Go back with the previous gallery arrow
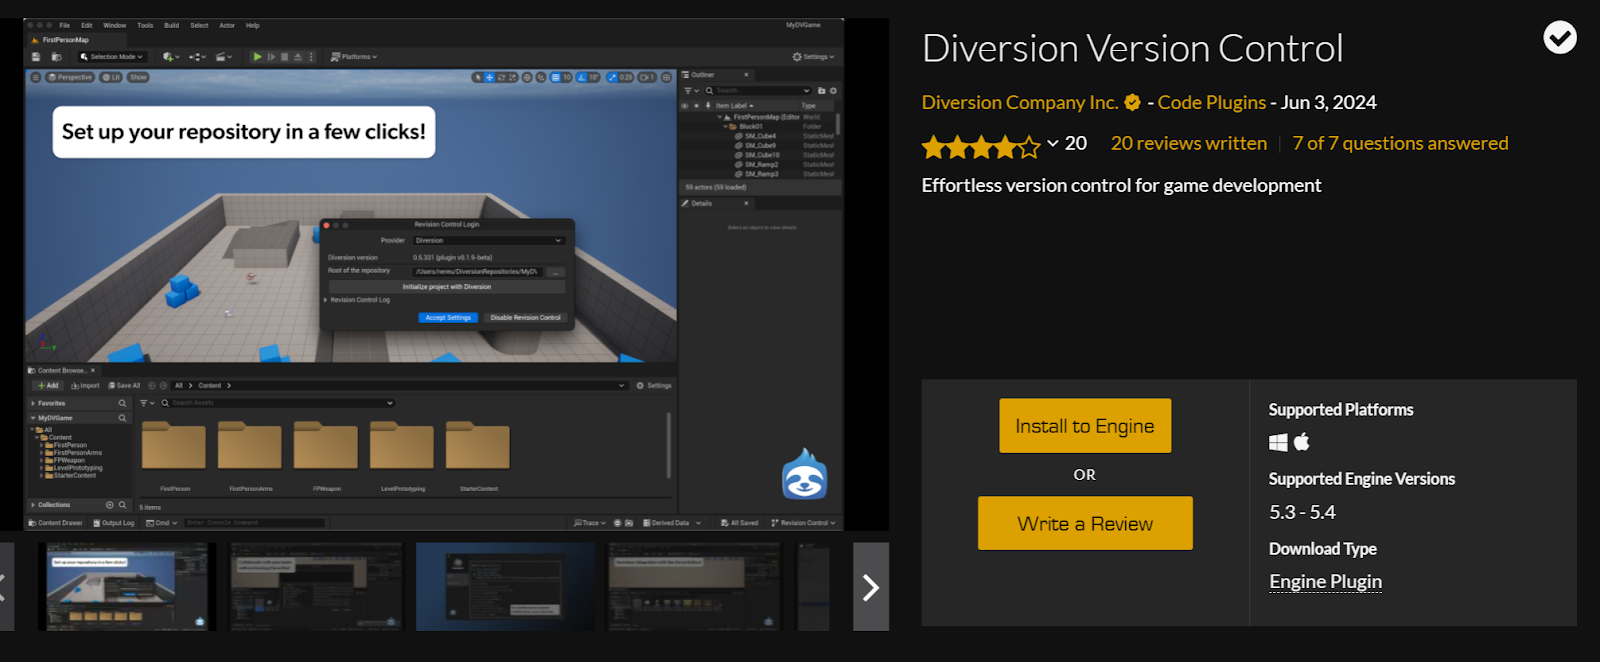This screenshot has width=1600, height=662. [x=5, y=587]
